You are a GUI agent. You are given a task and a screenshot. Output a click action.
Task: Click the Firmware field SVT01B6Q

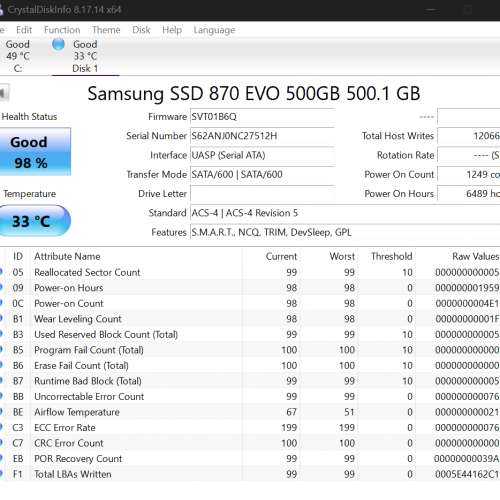click(262, 117)
